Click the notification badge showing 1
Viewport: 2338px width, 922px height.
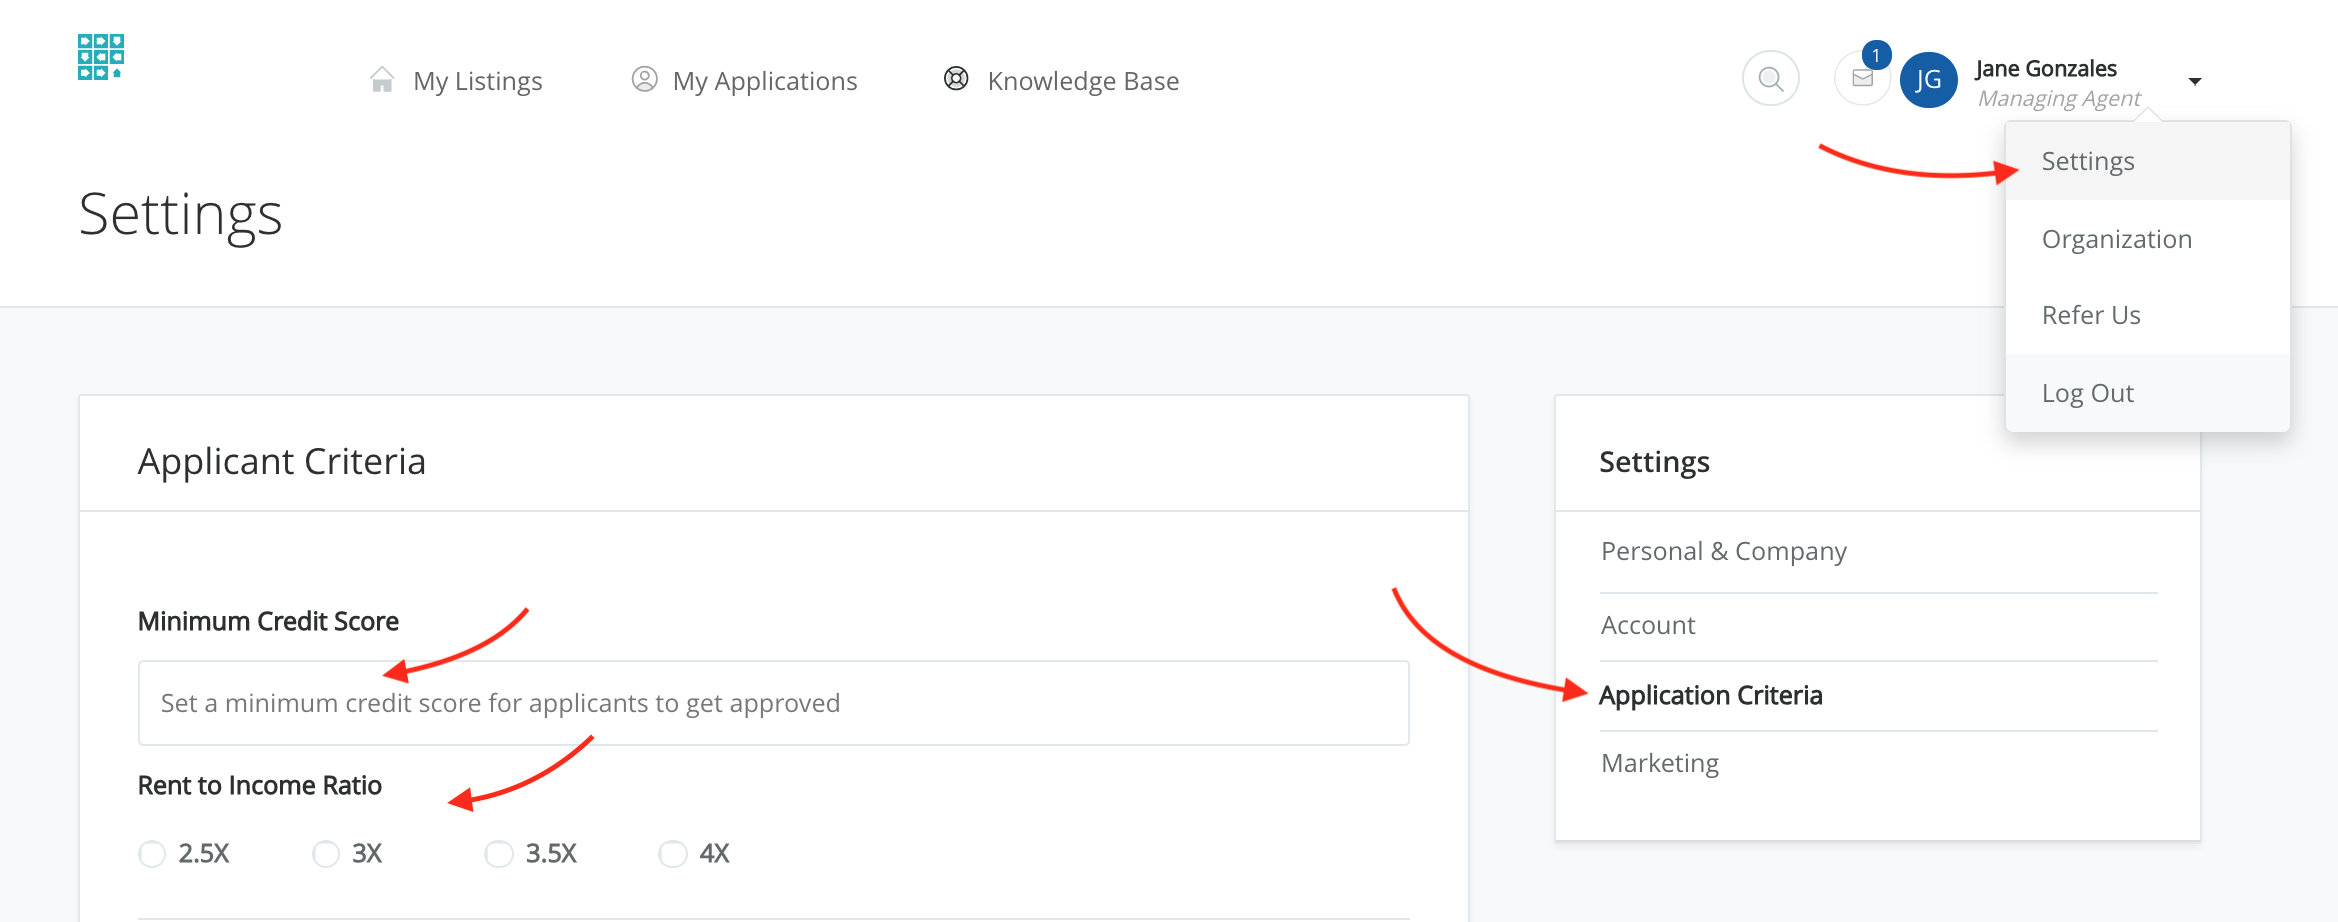(1876, 55)
